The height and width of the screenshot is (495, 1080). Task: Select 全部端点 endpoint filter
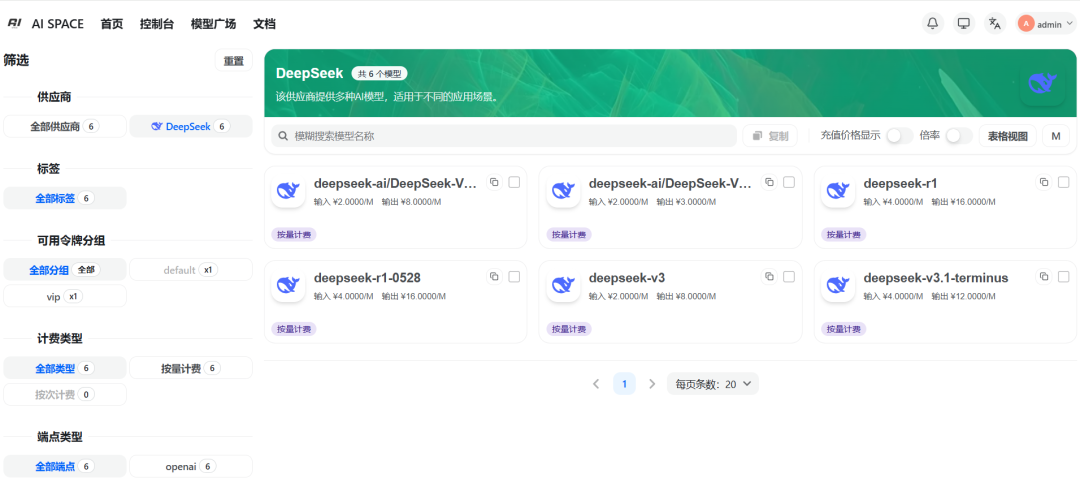point(65,466)
